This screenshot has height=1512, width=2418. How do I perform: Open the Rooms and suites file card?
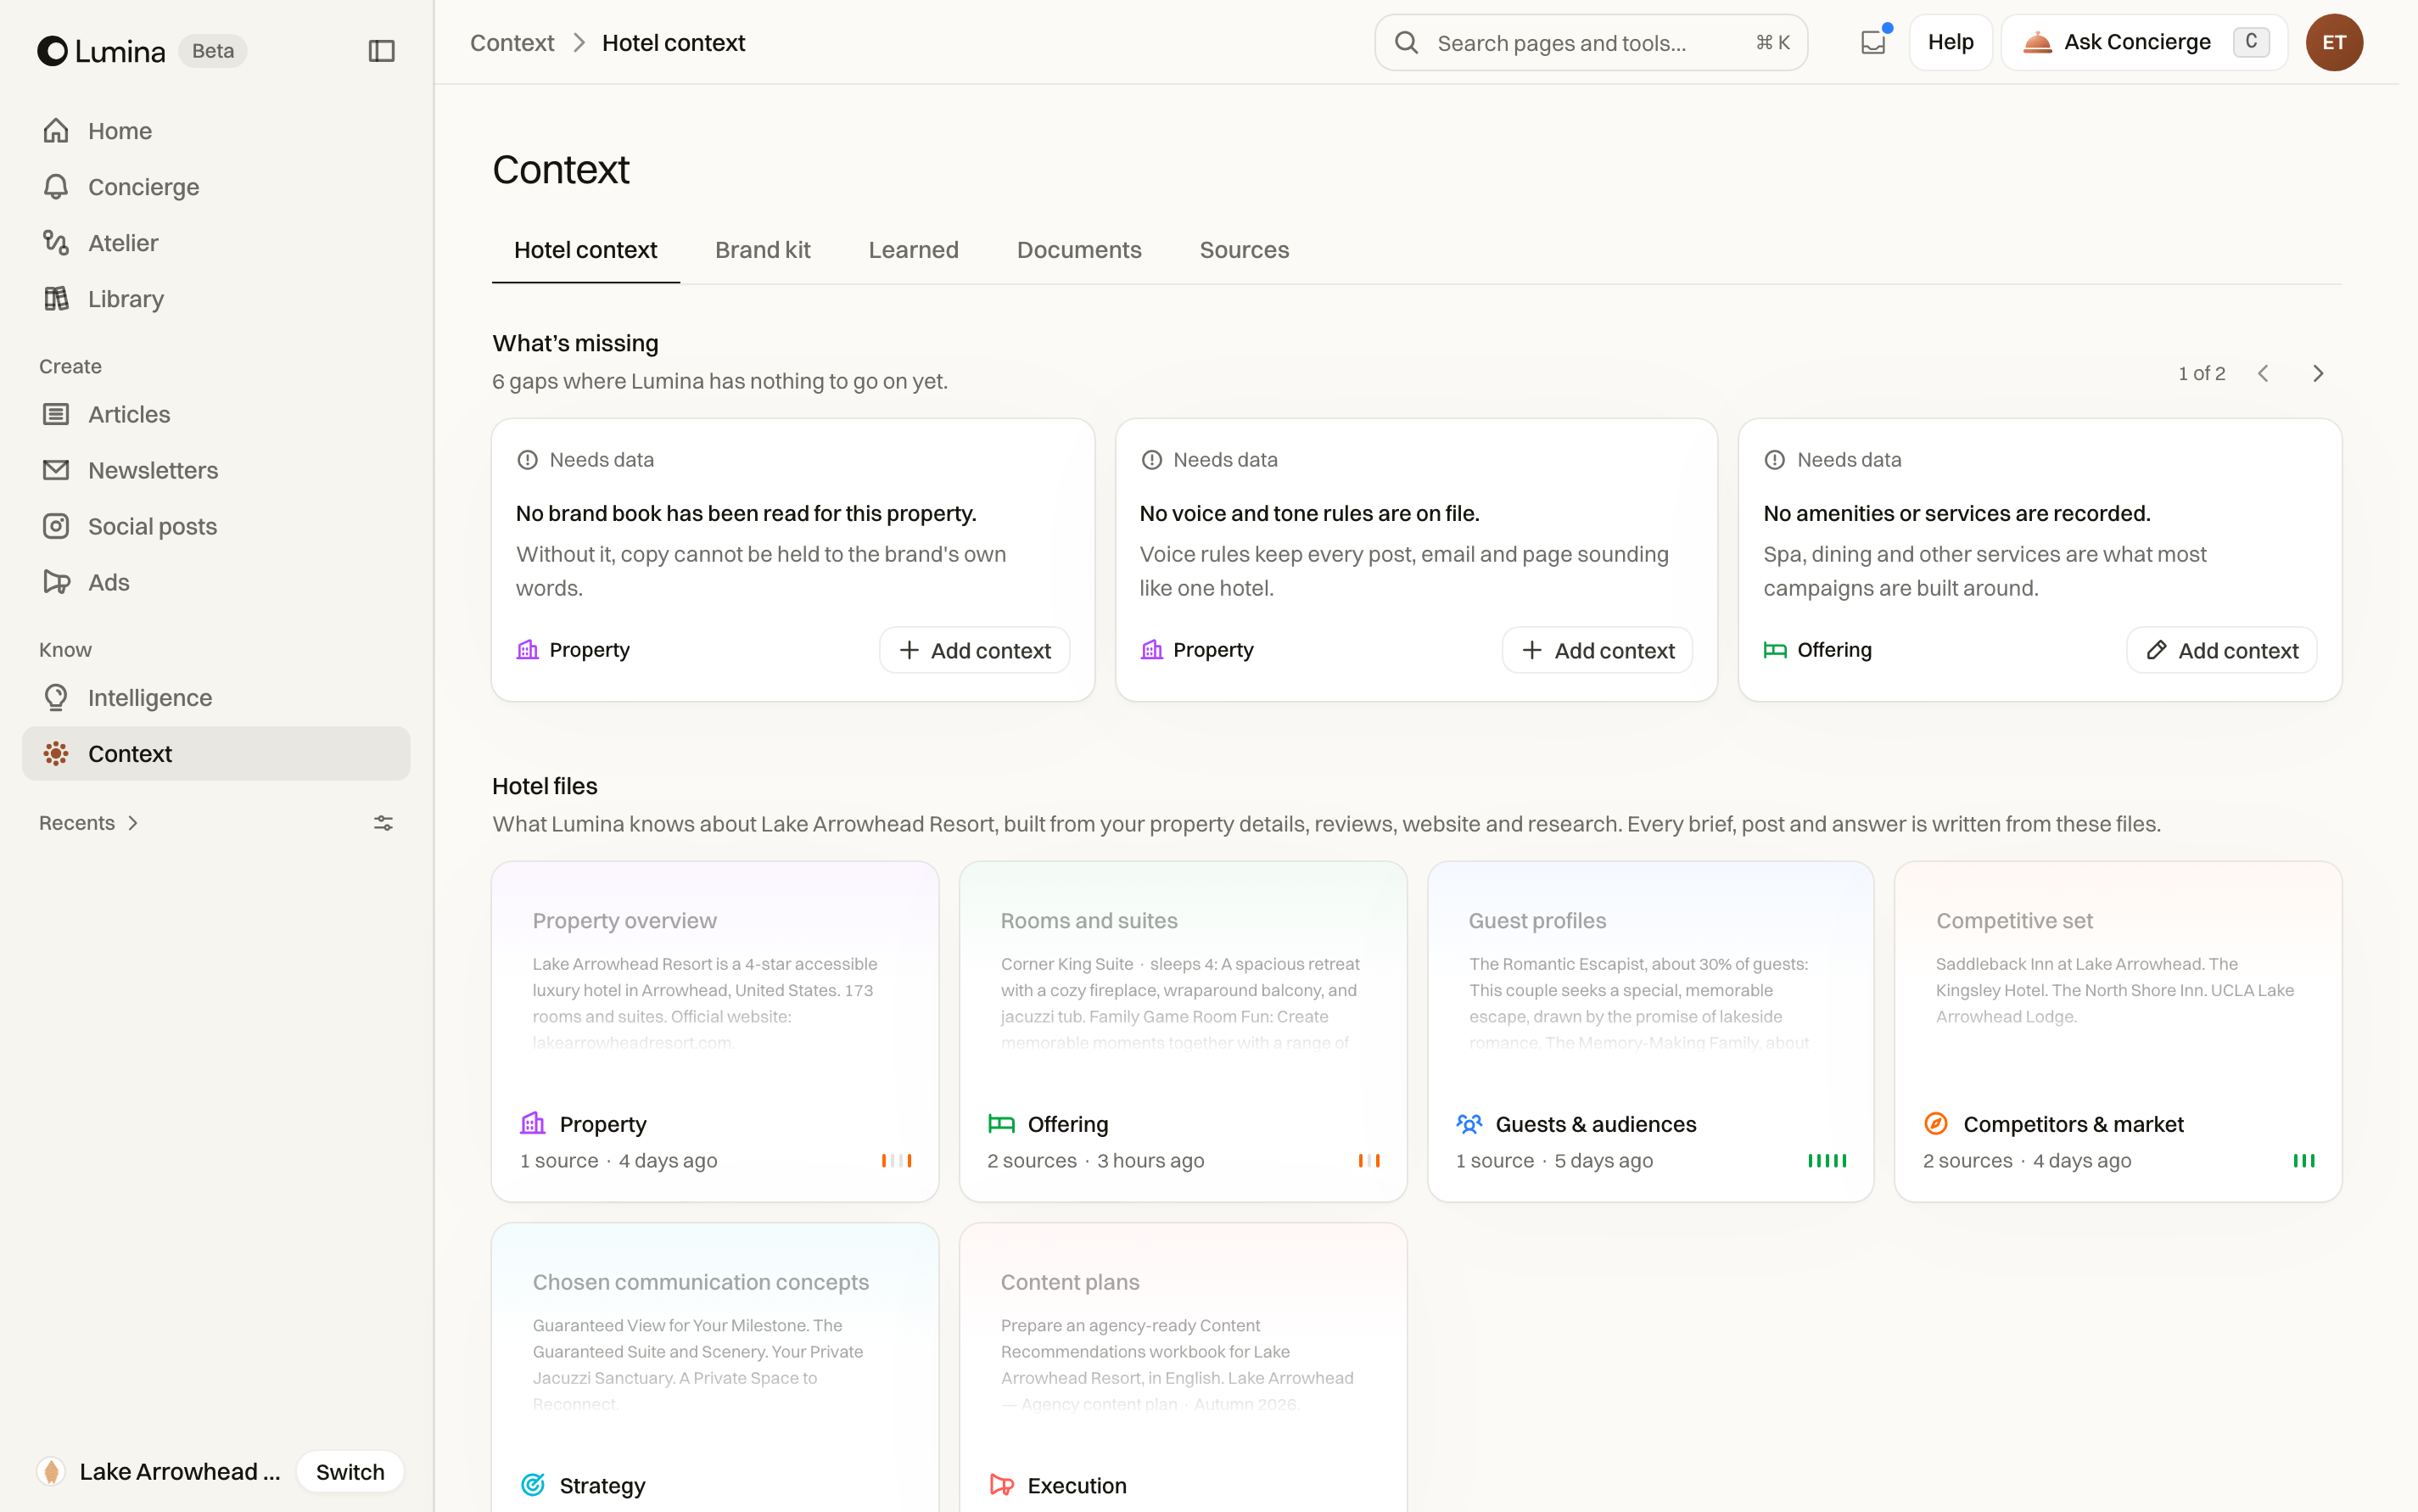point(1183,1031)
